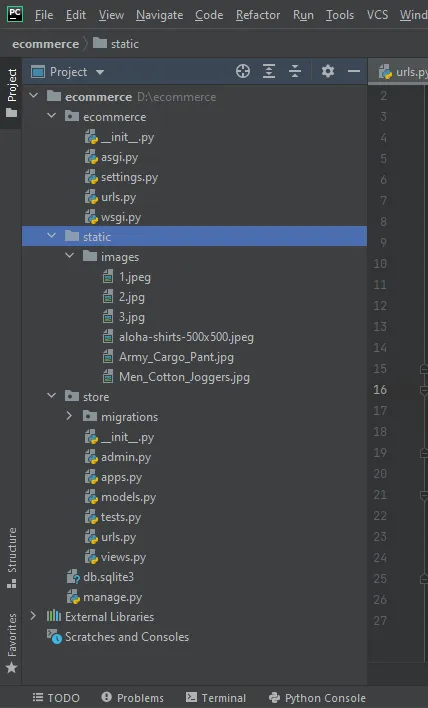Click the image icon beside aloha-shirts-500x500.jpeg
This screenshot has width=428, height=708.
pyautogui.click(x=108, y=337)
